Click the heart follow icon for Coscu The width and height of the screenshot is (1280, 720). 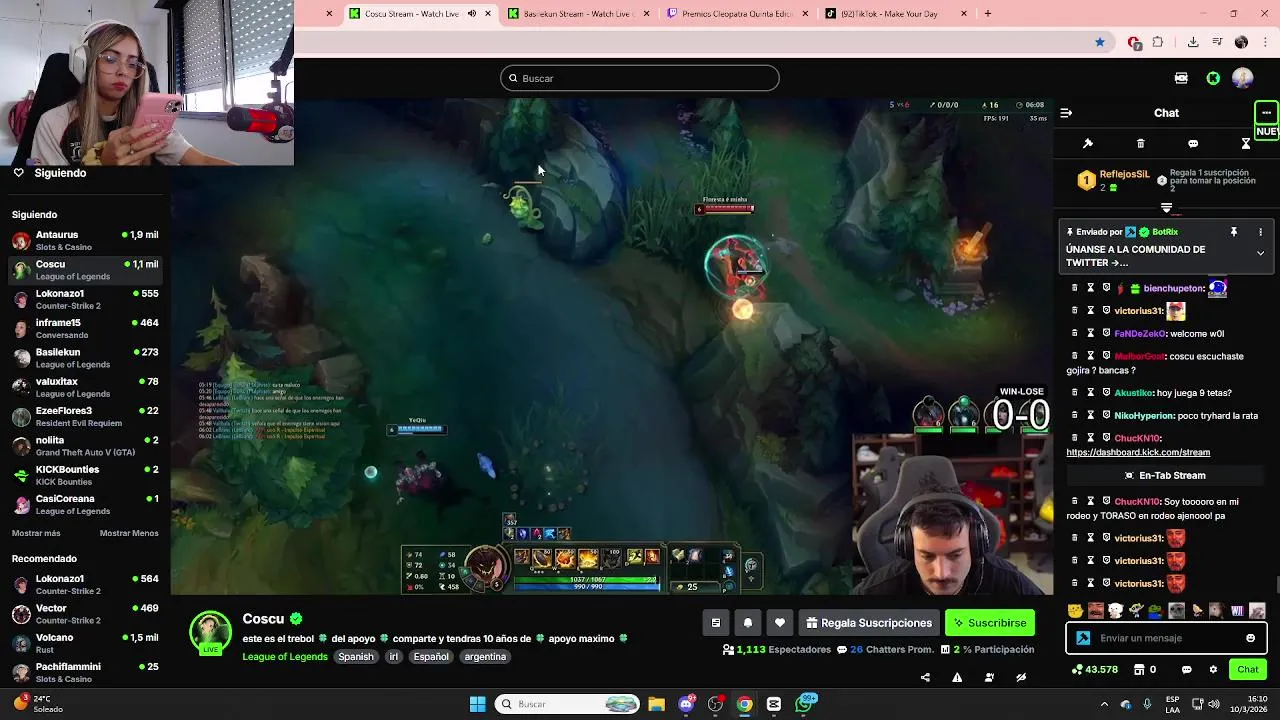click(780, 623)
